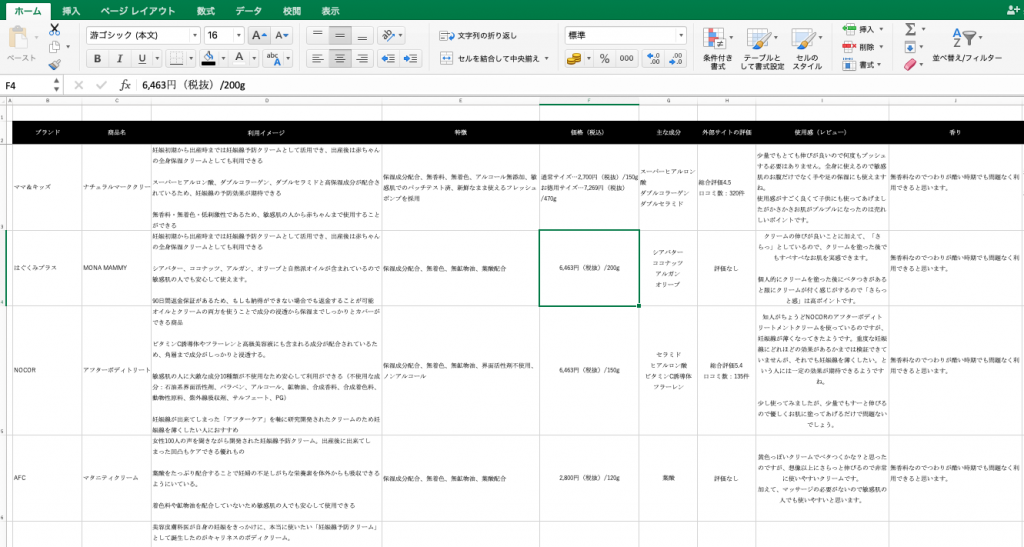Cut the selection with the scissors icon

54,29
